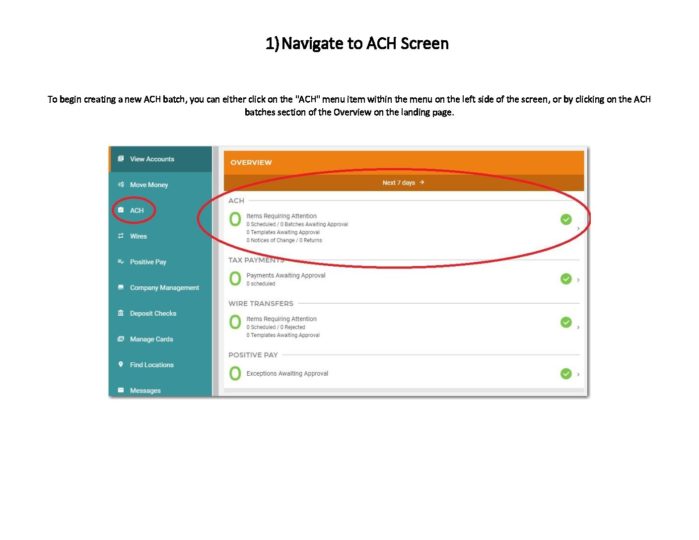Click the Deposit Checks bank icon

[121, 313]
